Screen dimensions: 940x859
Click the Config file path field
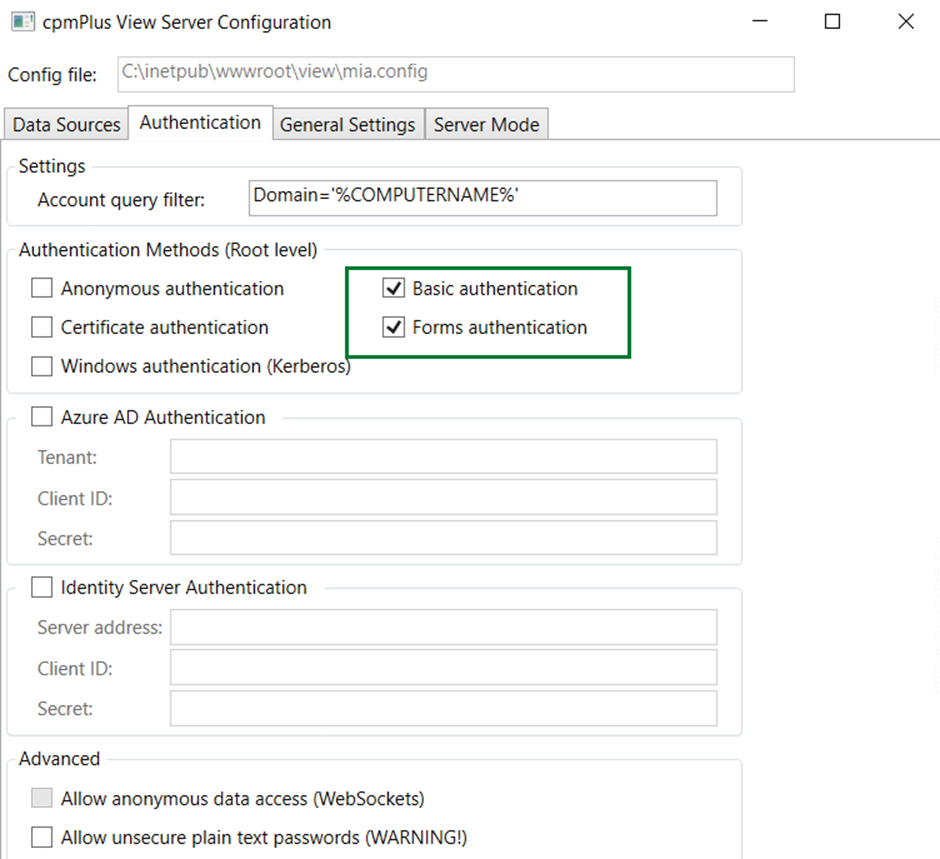(456, 74)
